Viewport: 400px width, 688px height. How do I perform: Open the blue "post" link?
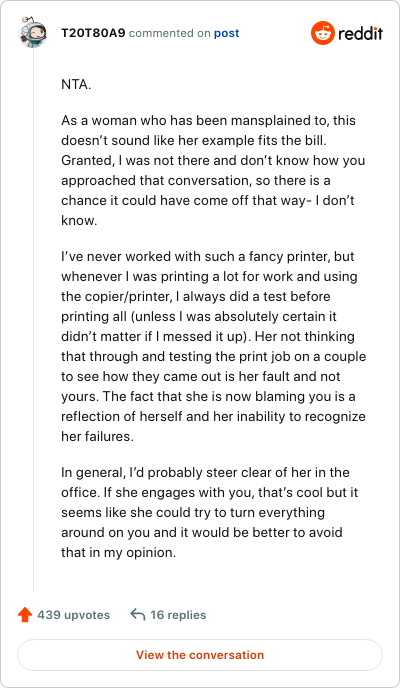[x=226, y=33]
